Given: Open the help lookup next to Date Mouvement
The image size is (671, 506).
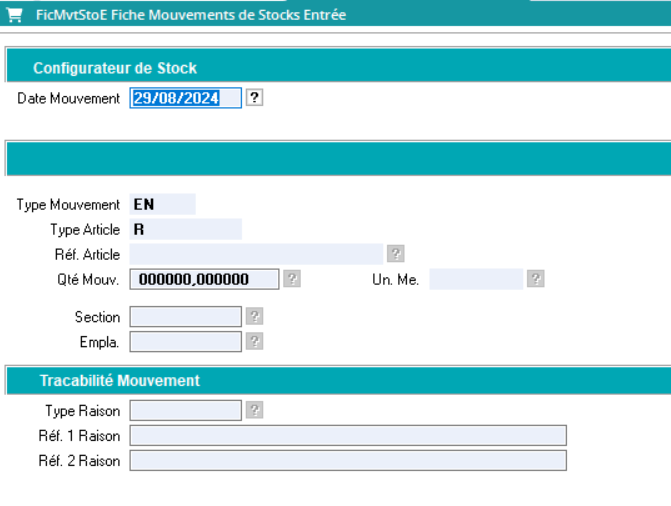Looking at the screenshot, I should pos(254,98).
